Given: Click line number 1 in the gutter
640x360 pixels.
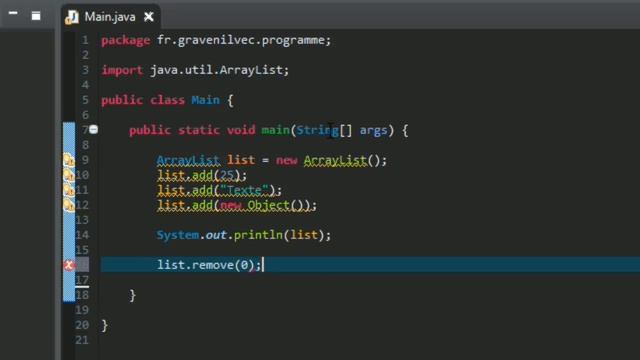Looking at the screenshot, I should tap(85, 40).
